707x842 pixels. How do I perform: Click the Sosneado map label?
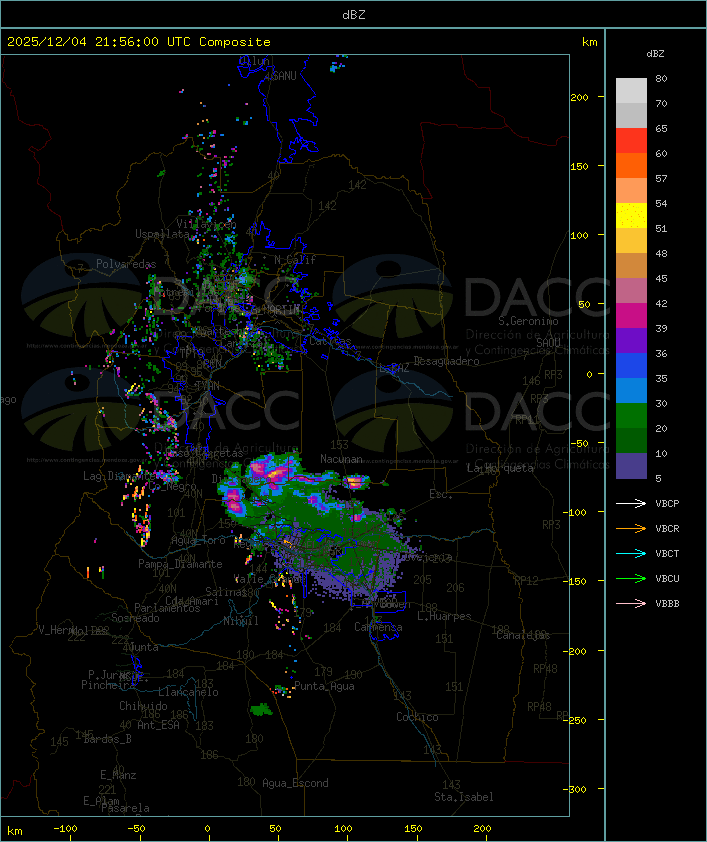(x=135, y=618)
